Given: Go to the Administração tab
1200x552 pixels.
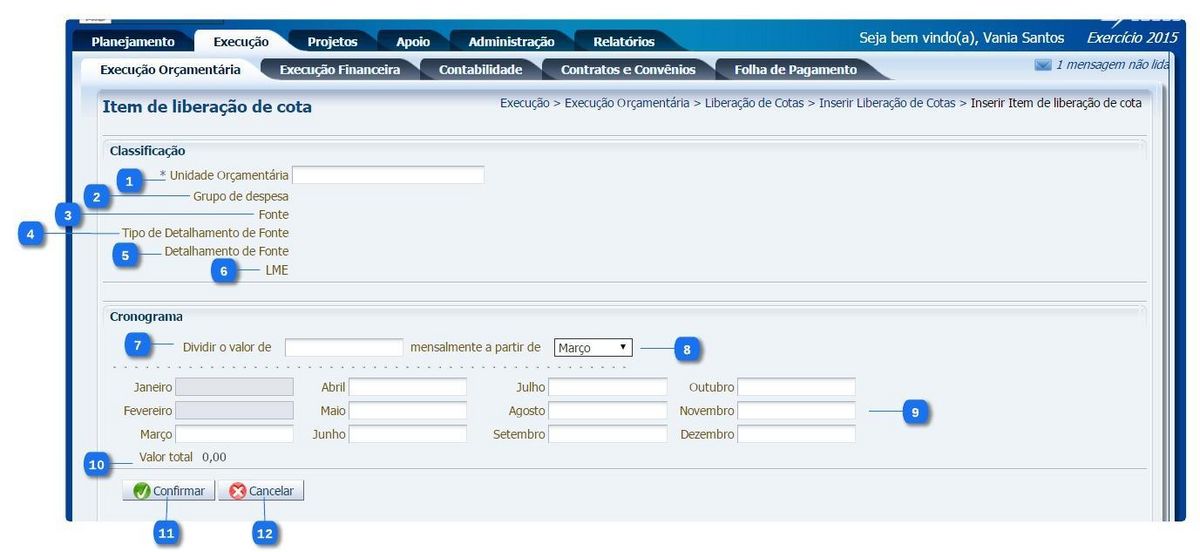Looking at the screenshot, I should click(x=511, y=42).
